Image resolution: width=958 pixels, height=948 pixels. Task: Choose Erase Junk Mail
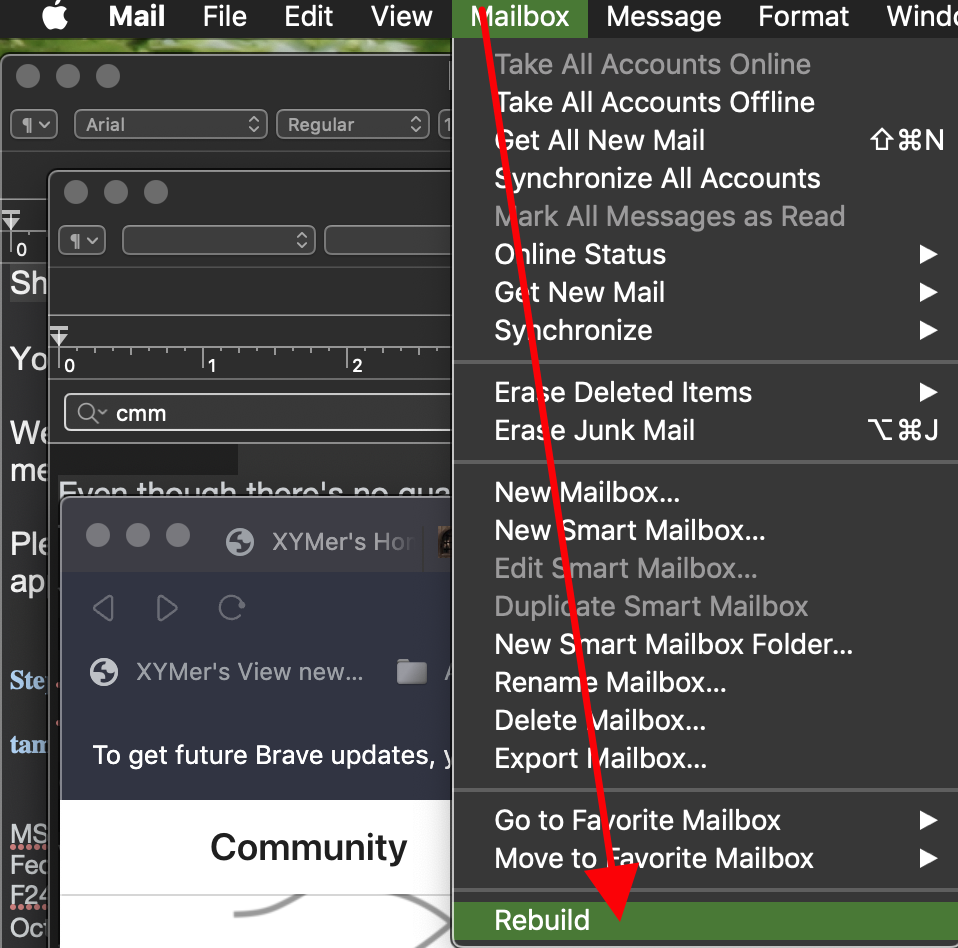click(706, 430)
